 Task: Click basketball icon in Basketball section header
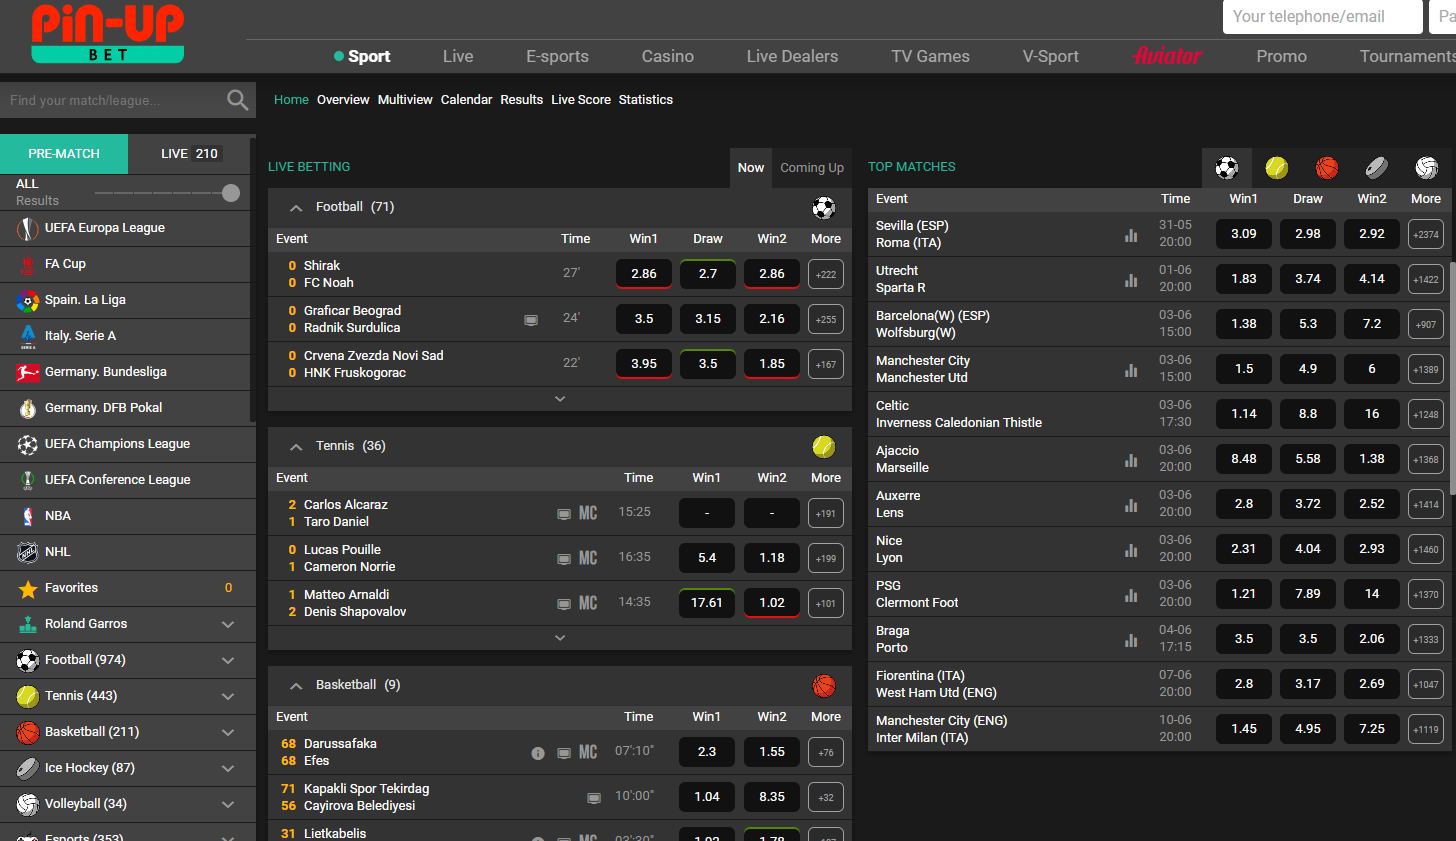[x=824, y=686]
